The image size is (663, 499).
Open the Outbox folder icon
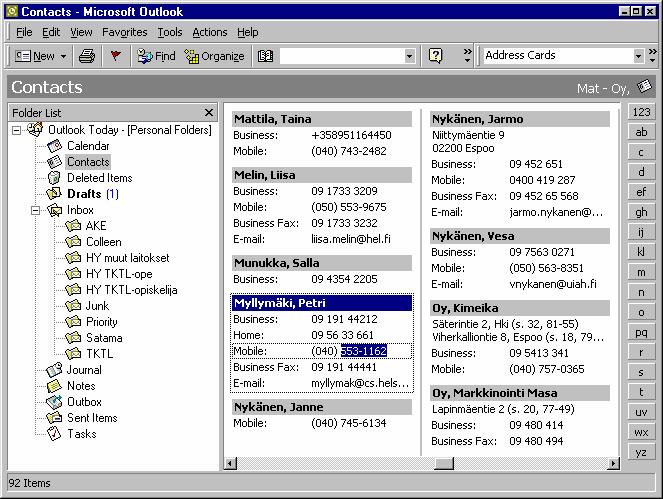click(54, 402)
